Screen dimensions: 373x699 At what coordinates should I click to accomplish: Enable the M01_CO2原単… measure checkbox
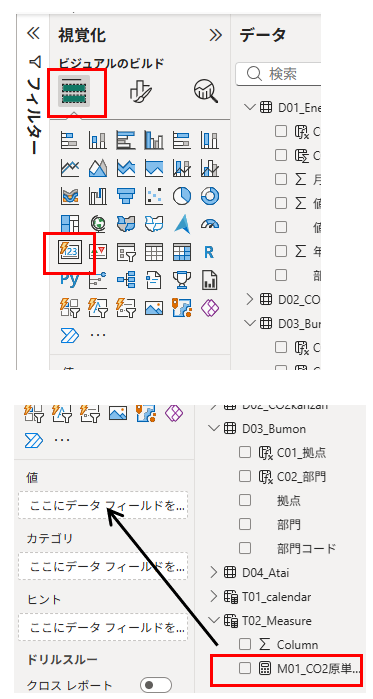pos(245,668)
